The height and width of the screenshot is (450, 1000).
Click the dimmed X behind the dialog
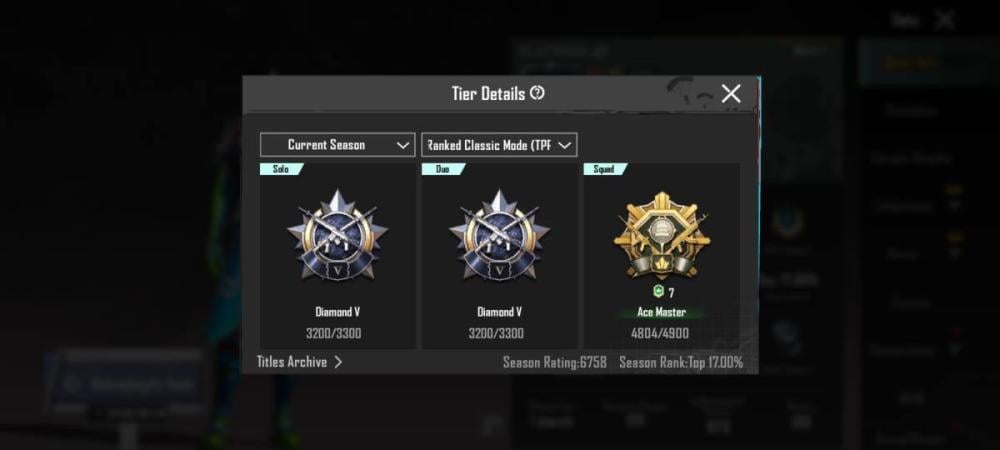point(945,20)
